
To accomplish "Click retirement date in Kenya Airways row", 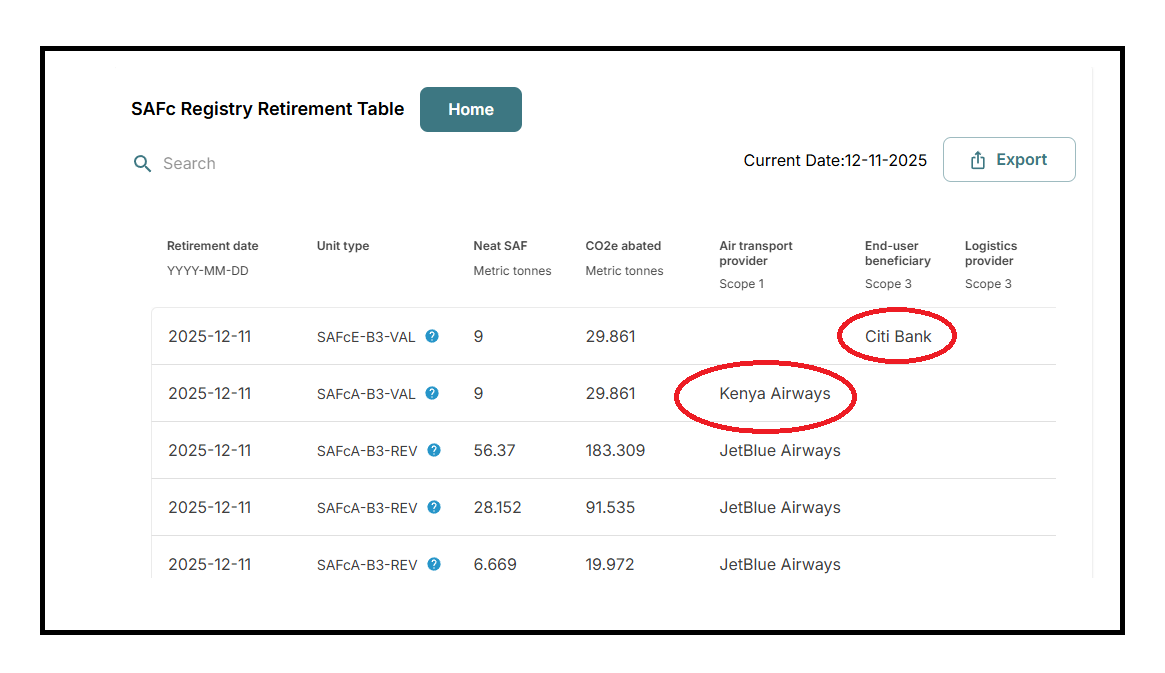I will click(210, 394).
